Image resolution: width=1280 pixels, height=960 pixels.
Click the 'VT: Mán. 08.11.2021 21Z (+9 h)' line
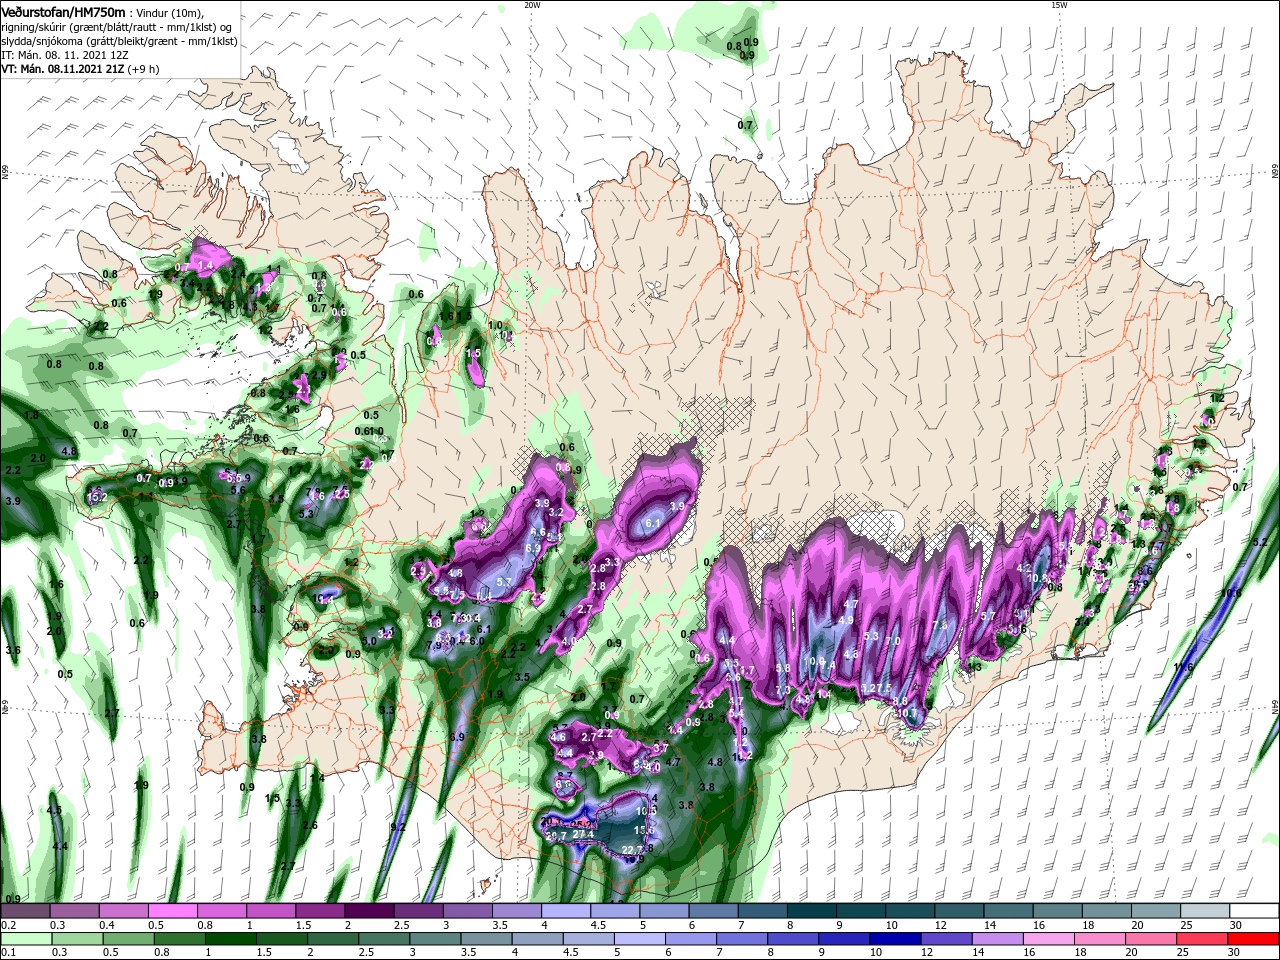click(82, 69)
